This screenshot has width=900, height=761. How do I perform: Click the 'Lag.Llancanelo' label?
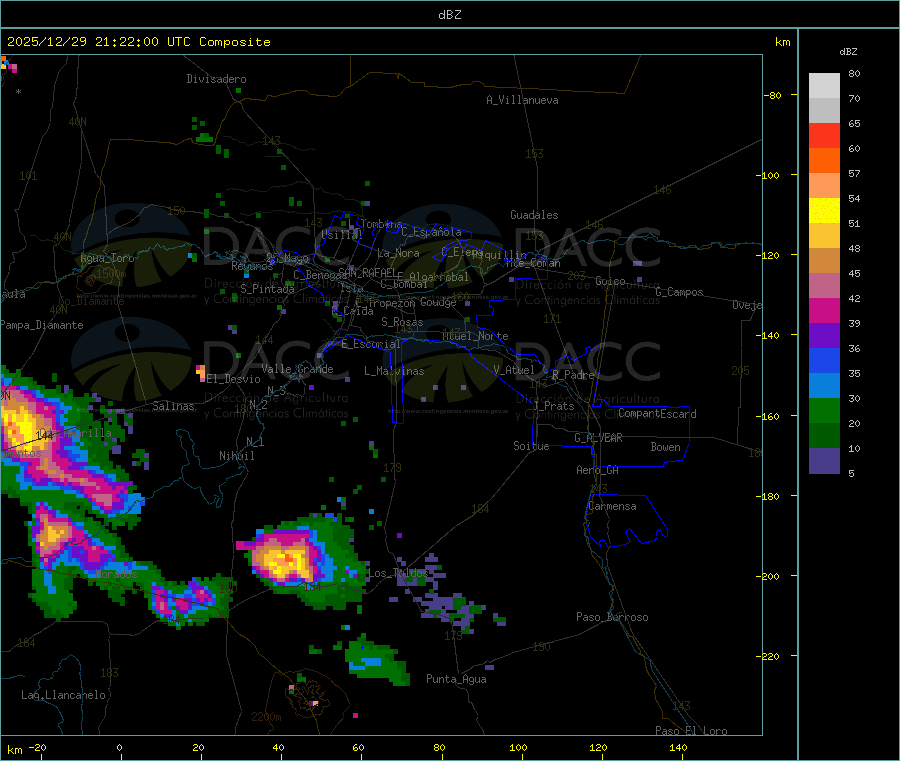63,695
